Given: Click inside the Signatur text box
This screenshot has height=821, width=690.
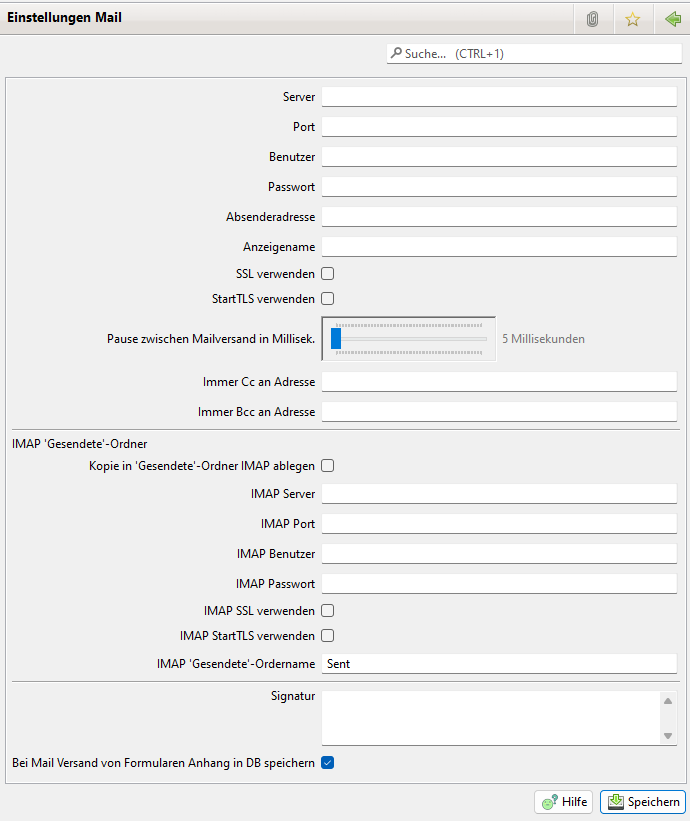Looking at the screenshot, I should tap(488, 717).
